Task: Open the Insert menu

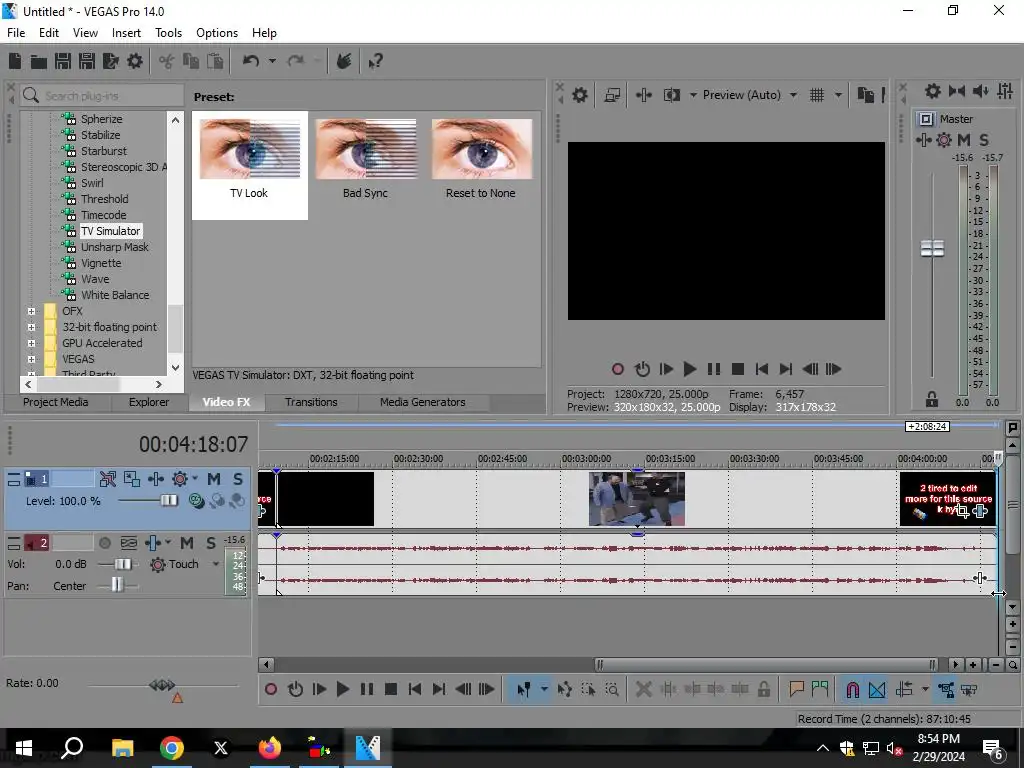Action: coord(126,33)
